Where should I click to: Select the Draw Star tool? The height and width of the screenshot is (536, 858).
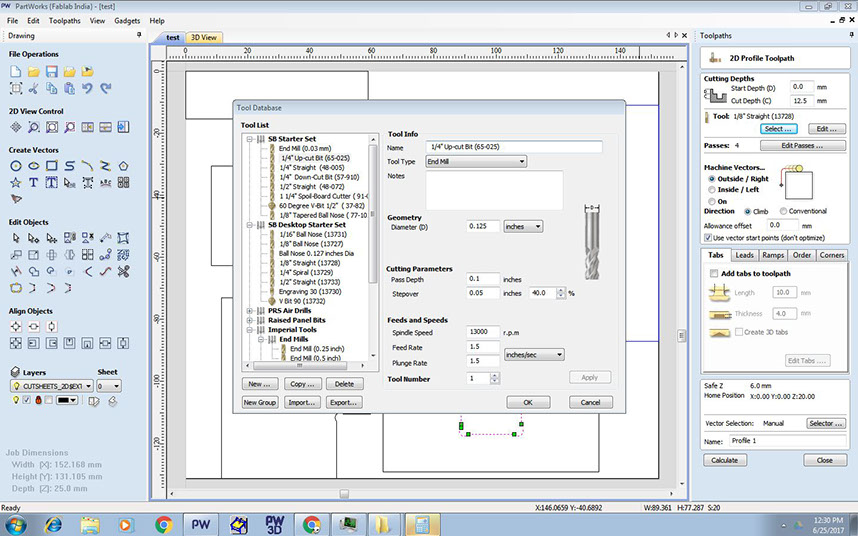point(16,183)
